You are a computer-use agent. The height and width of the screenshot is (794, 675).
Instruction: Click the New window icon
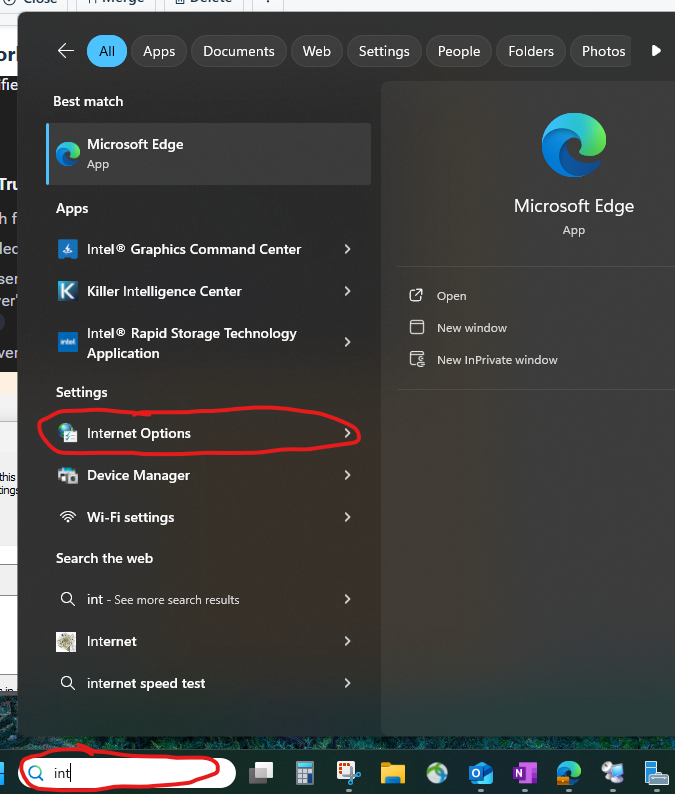pos(417,327)
